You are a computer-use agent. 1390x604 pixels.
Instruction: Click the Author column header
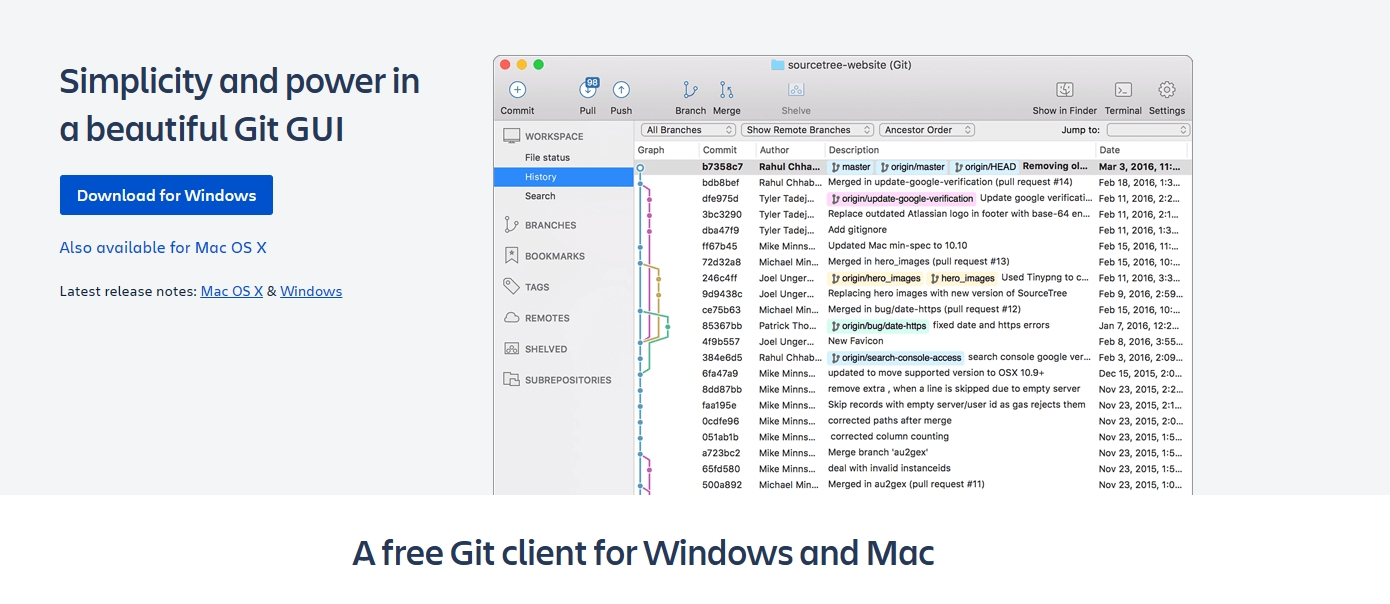click(x=774, y=150)
